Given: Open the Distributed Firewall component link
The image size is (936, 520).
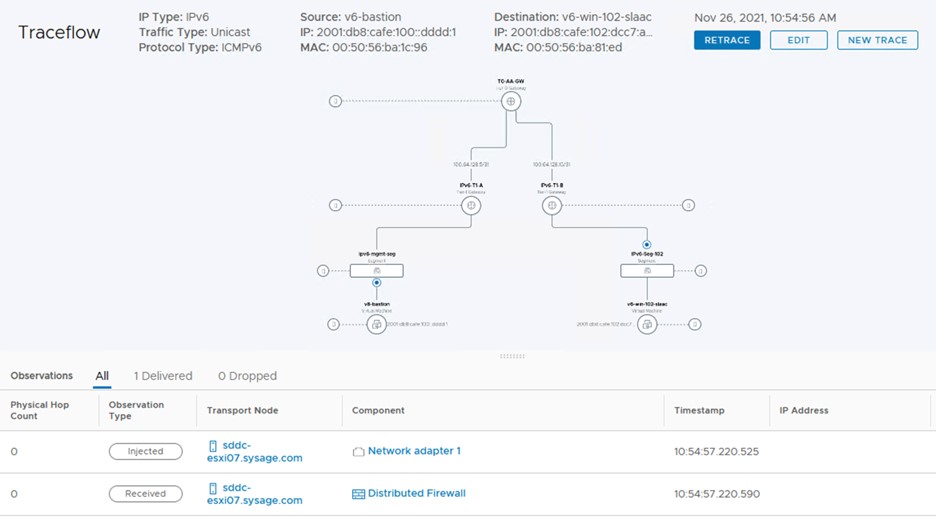Looking at the screenshot, I should (416, 493).
